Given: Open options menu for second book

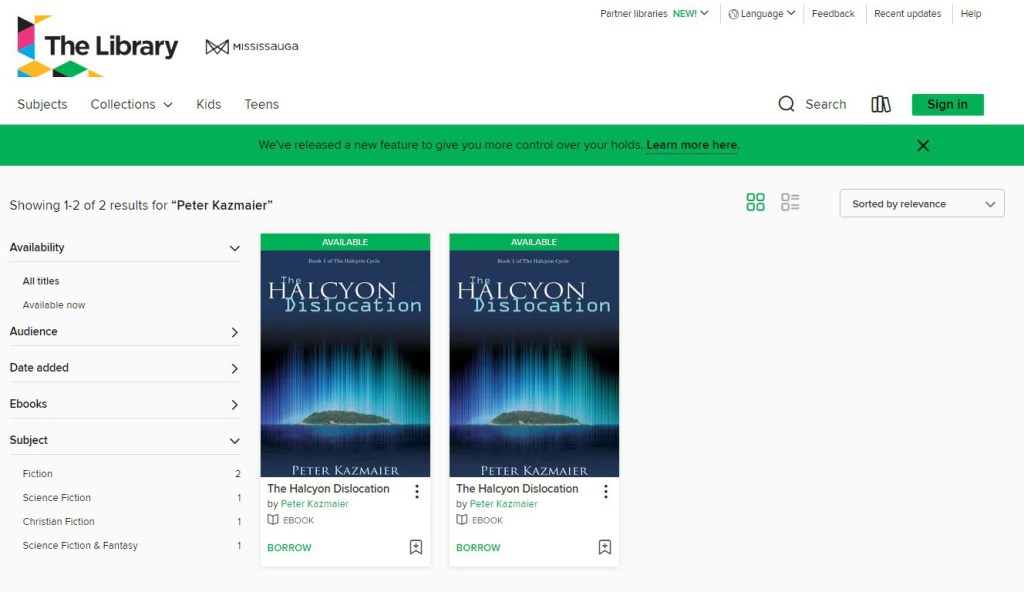Looking at the screenshot, I should (605, 491).
